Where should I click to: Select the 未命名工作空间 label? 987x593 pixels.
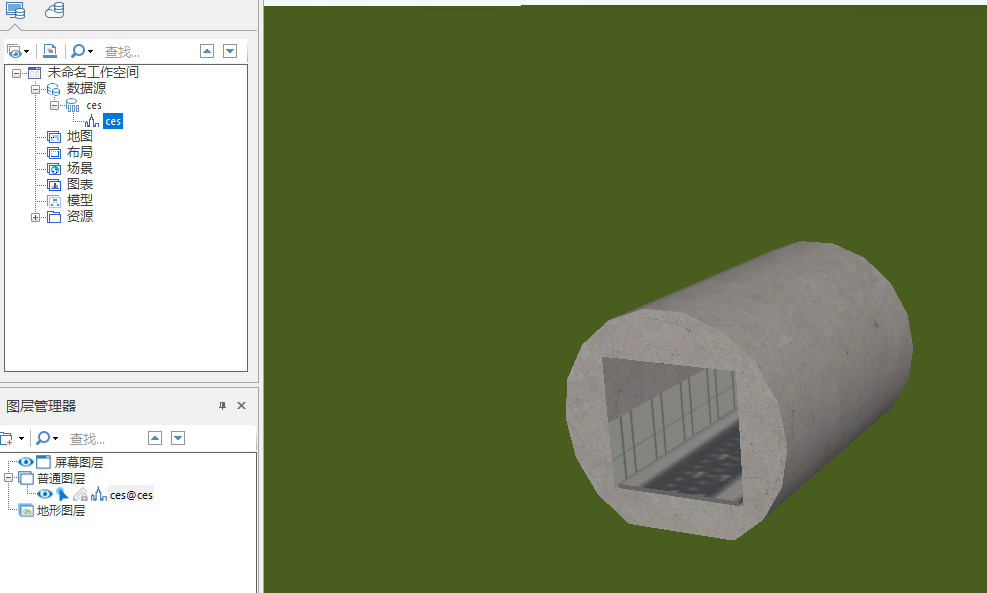coord(93,72)
